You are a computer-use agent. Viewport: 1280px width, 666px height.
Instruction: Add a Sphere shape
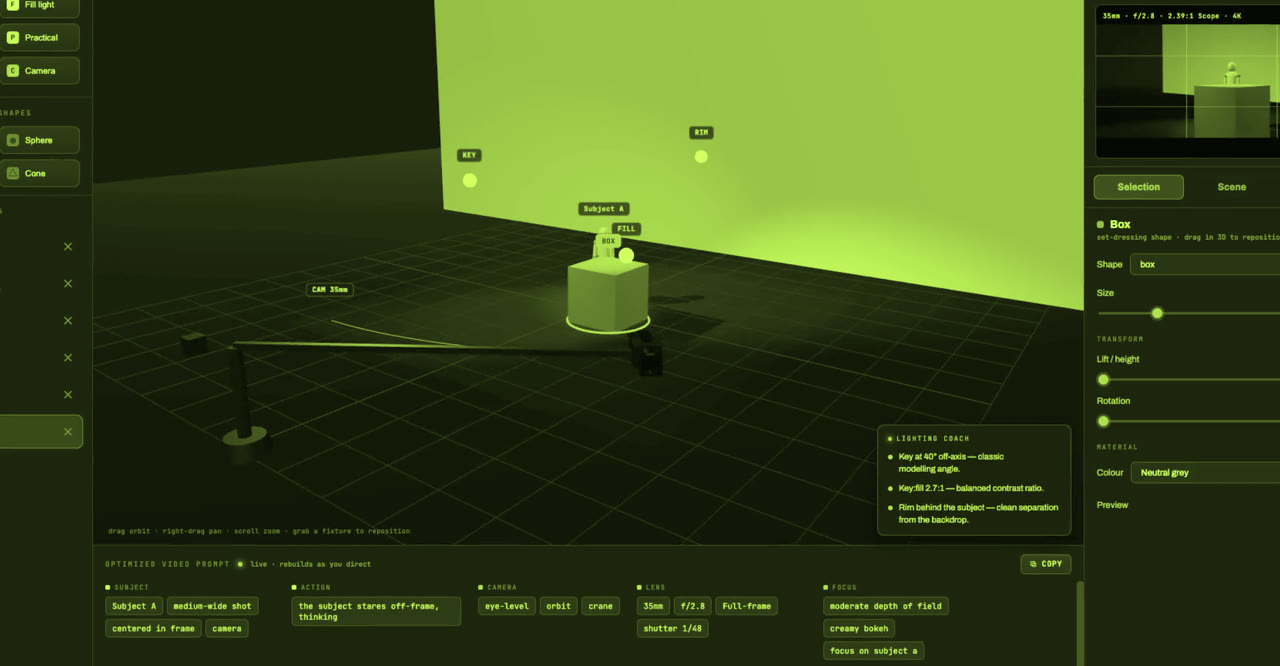pos(39,140)
